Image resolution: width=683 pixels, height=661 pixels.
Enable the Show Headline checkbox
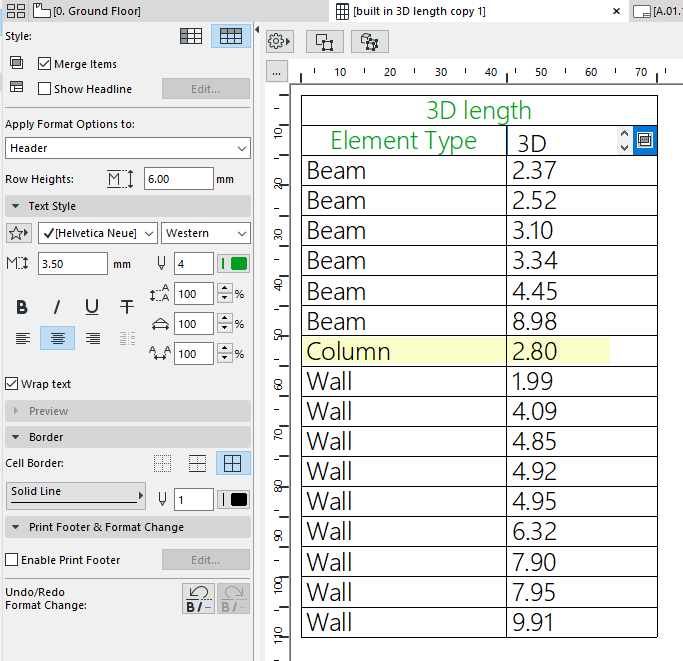pos(44,89)
